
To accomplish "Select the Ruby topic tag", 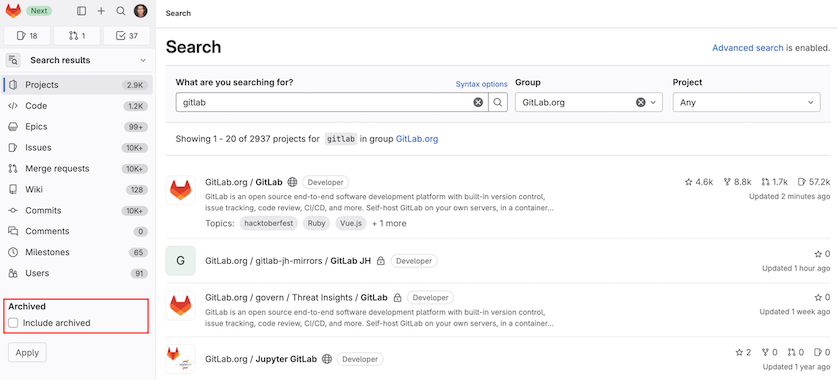I will 316,223.
